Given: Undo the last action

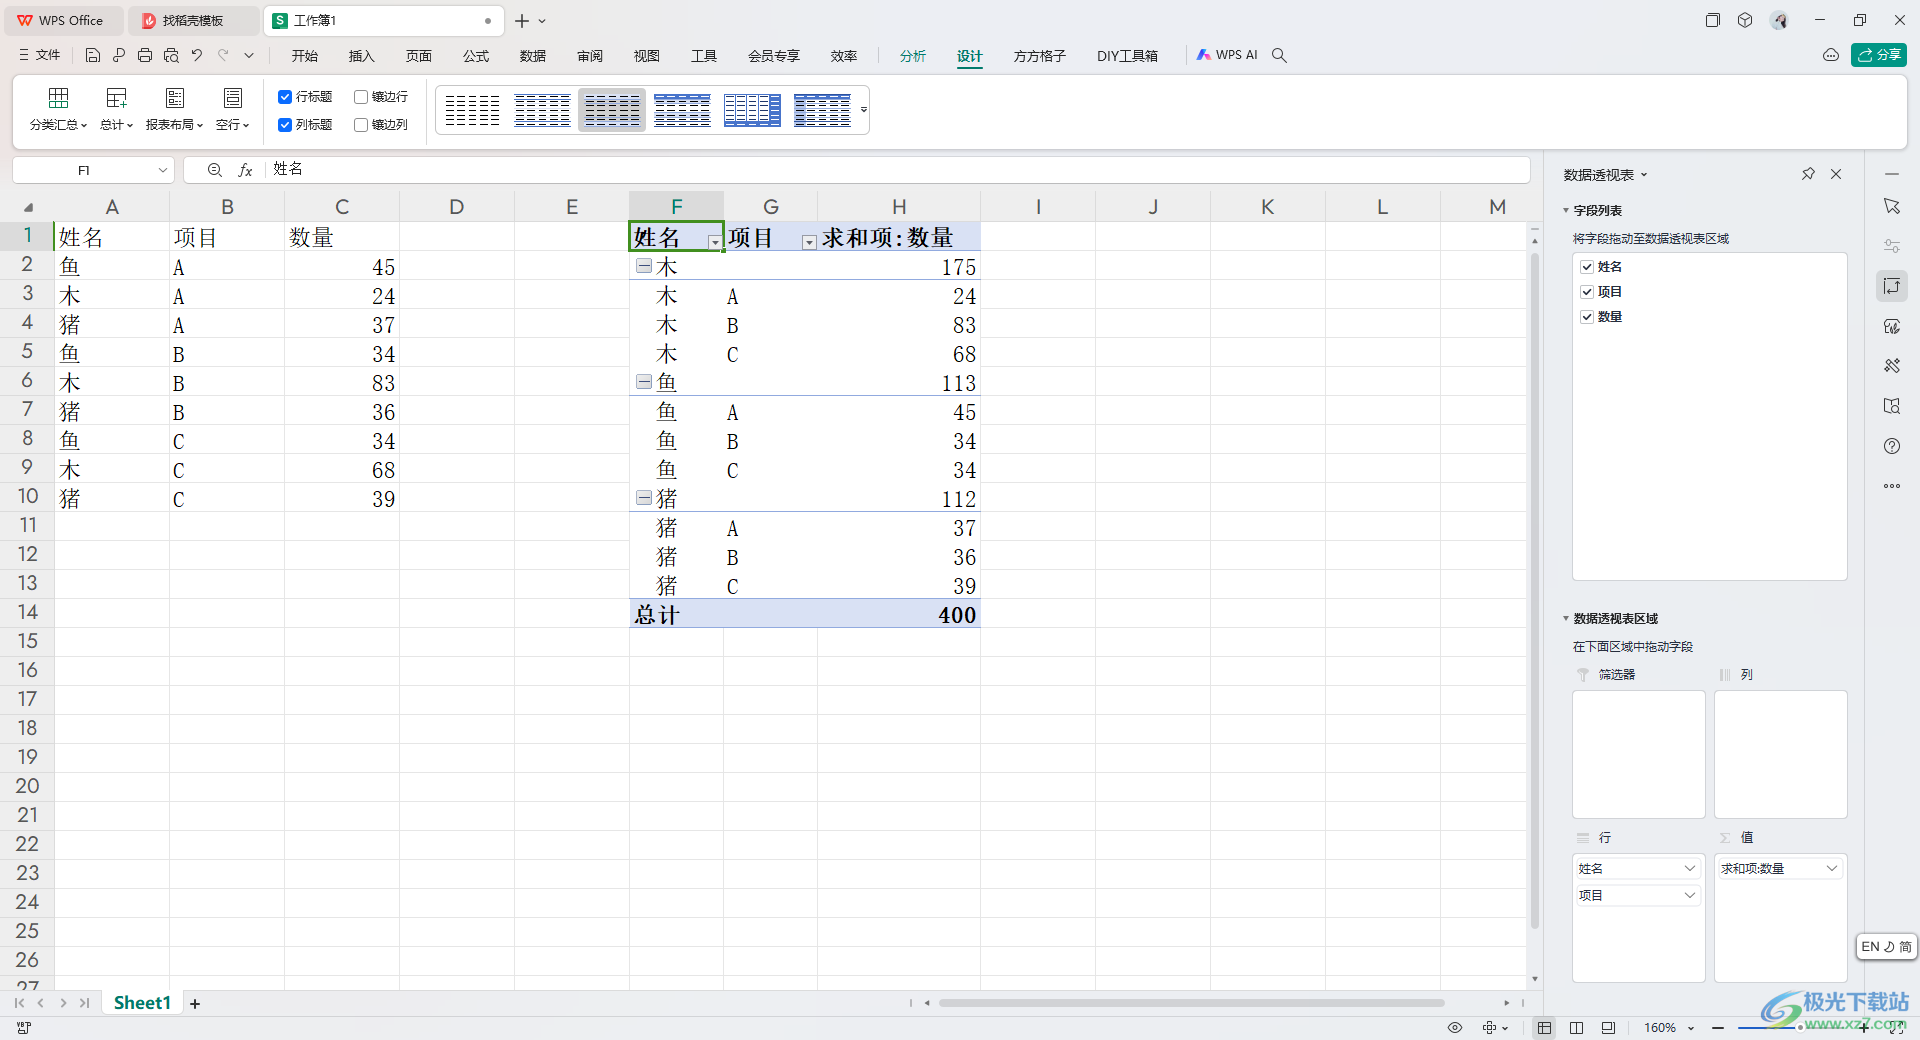Looking at the screenshot, I should [197, 56].
